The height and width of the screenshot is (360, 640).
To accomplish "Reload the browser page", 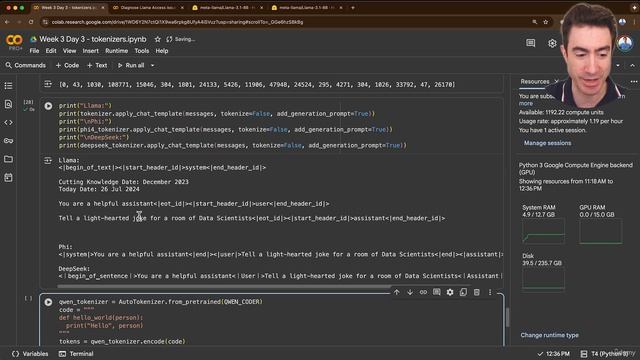I will (31, 22).
